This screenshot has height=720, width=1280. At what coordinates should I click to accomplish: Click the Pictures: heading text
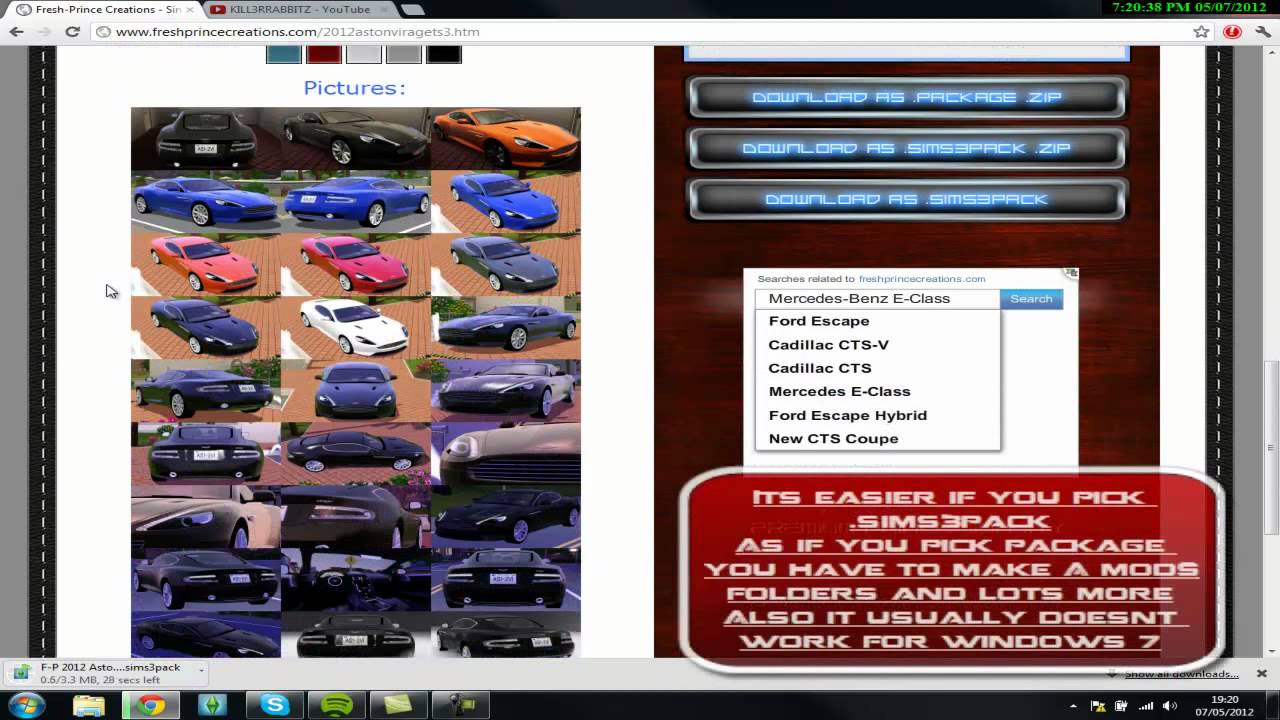355,88
